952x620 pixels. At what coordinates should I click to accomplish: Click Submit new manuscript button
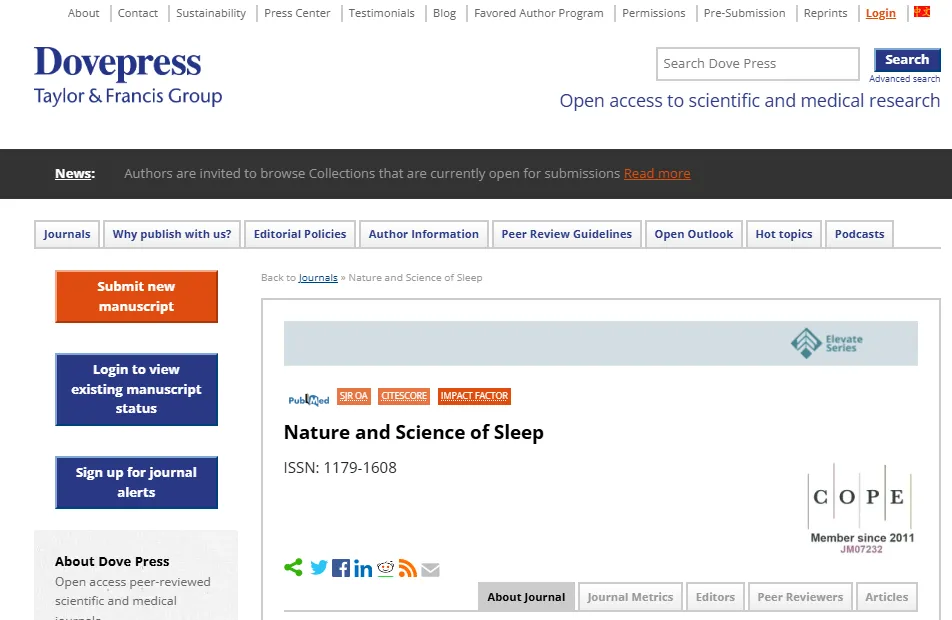137,296
